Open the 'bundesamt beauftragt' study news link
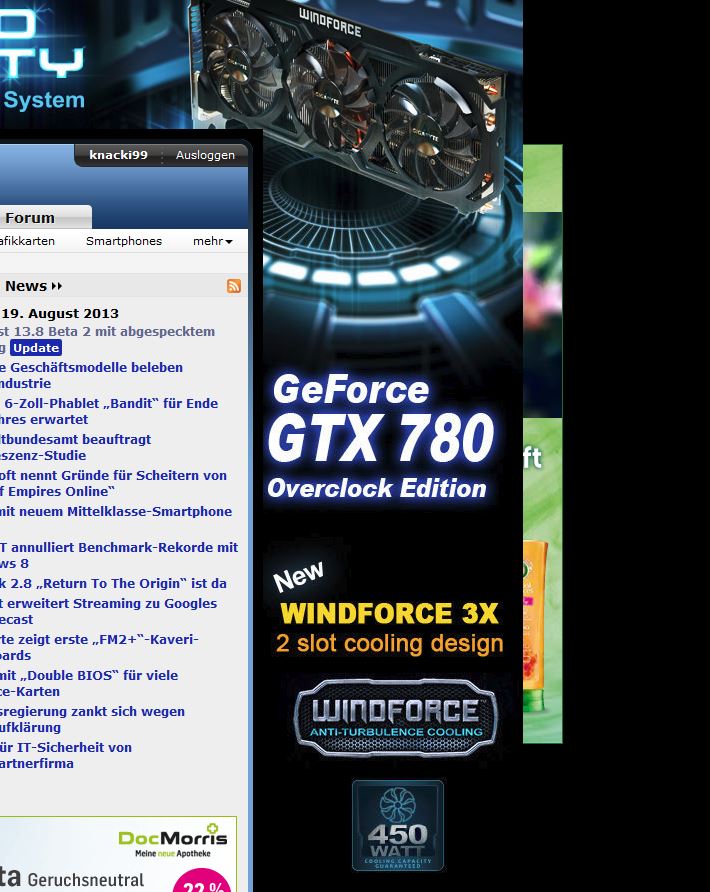 coord(75,447)
